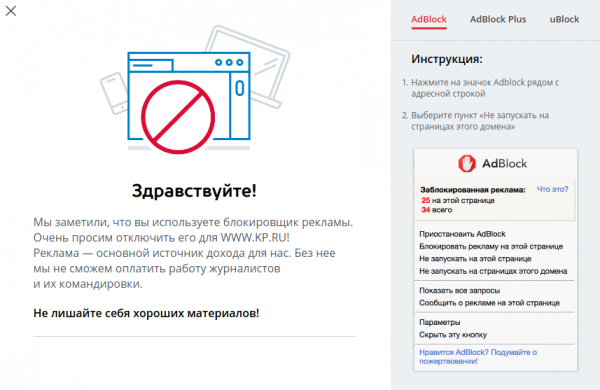600x390 pixels.
Task: Click 'Скрыть эту кнопку' entry
Action: tap(453, 335)
